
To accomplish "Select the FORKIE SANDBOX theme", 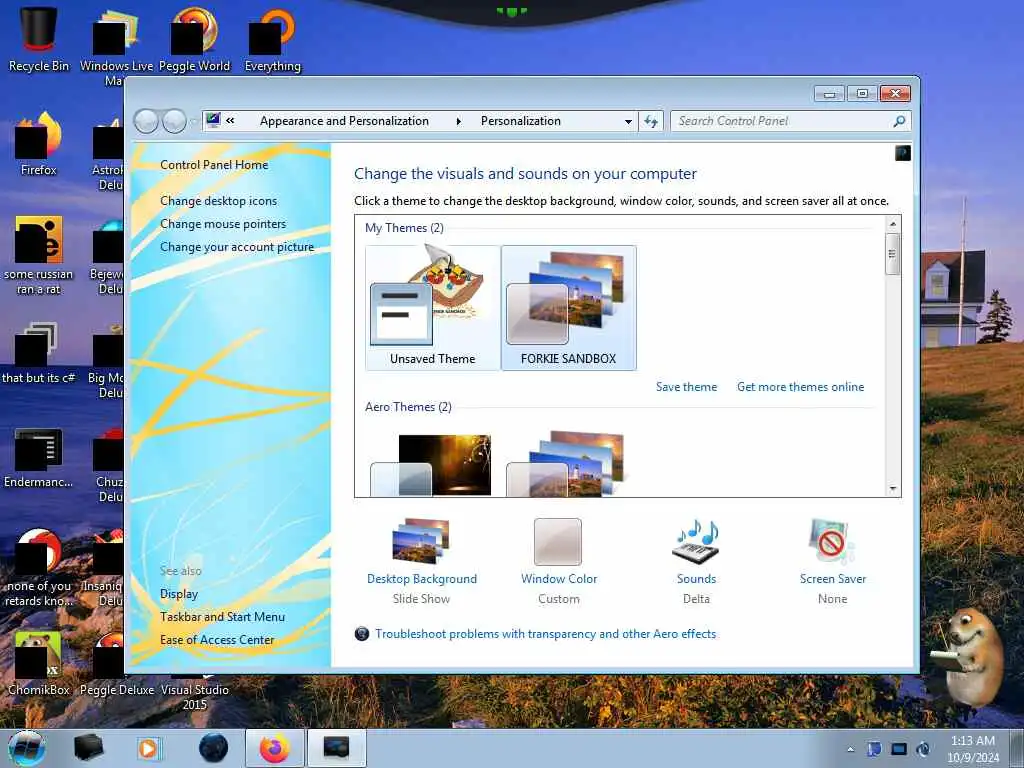I will pos(569,308).
